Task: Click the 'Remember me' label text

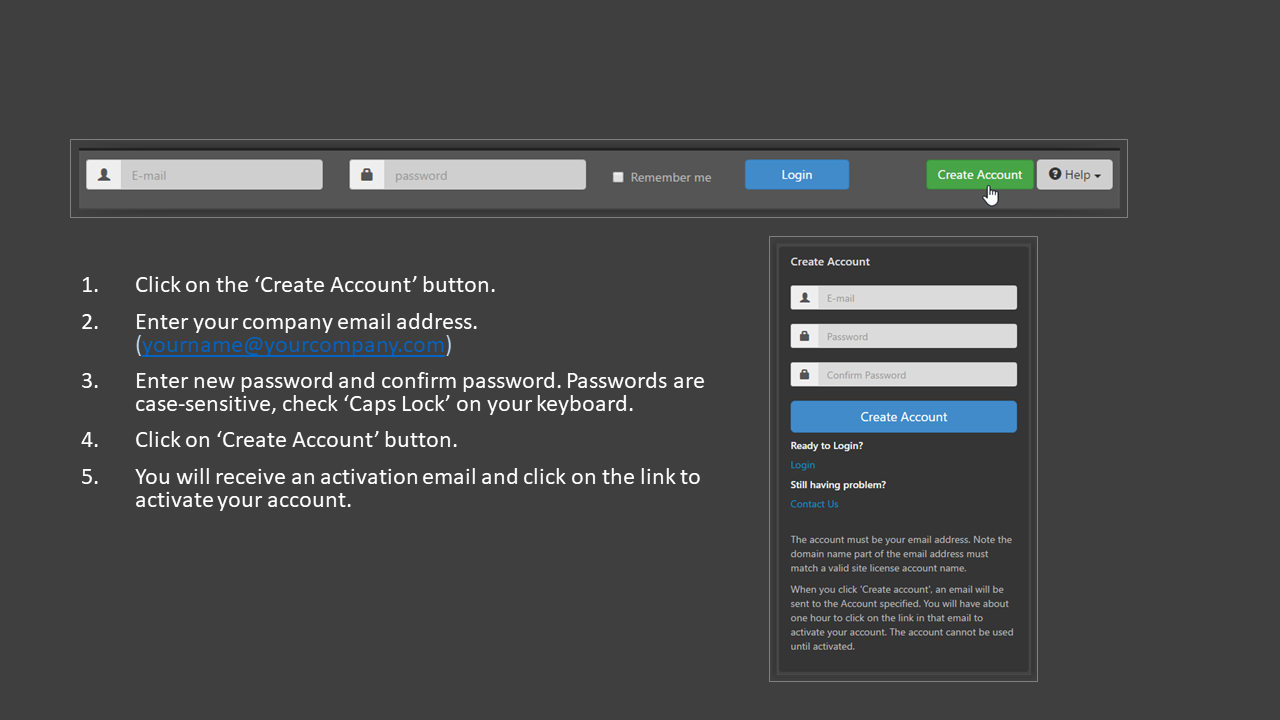Action: [x=671, y=177]
